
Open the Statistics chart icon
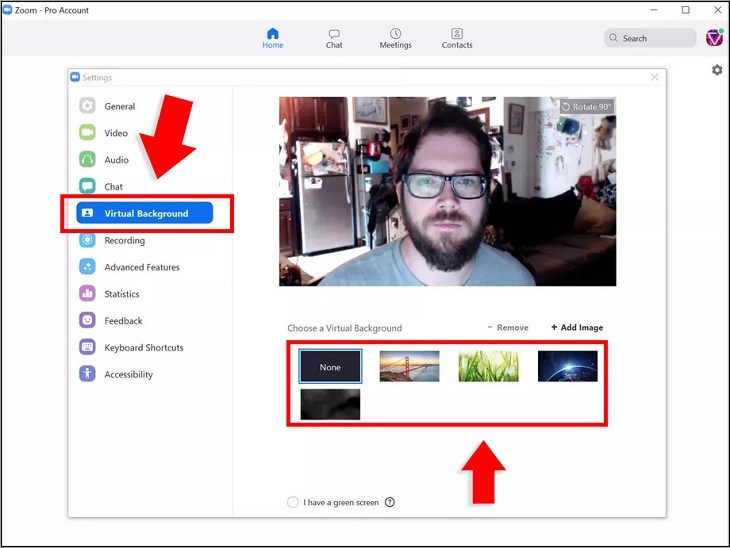(x=87, y=294)
